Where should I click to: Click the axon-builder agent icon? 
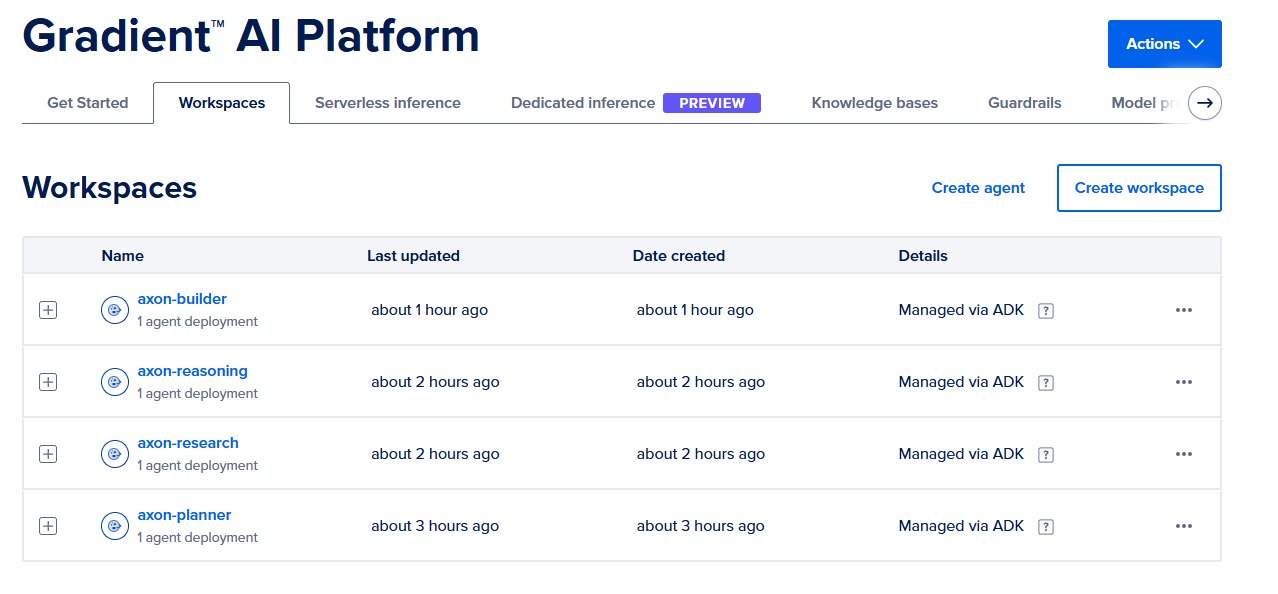coord(115,310)
